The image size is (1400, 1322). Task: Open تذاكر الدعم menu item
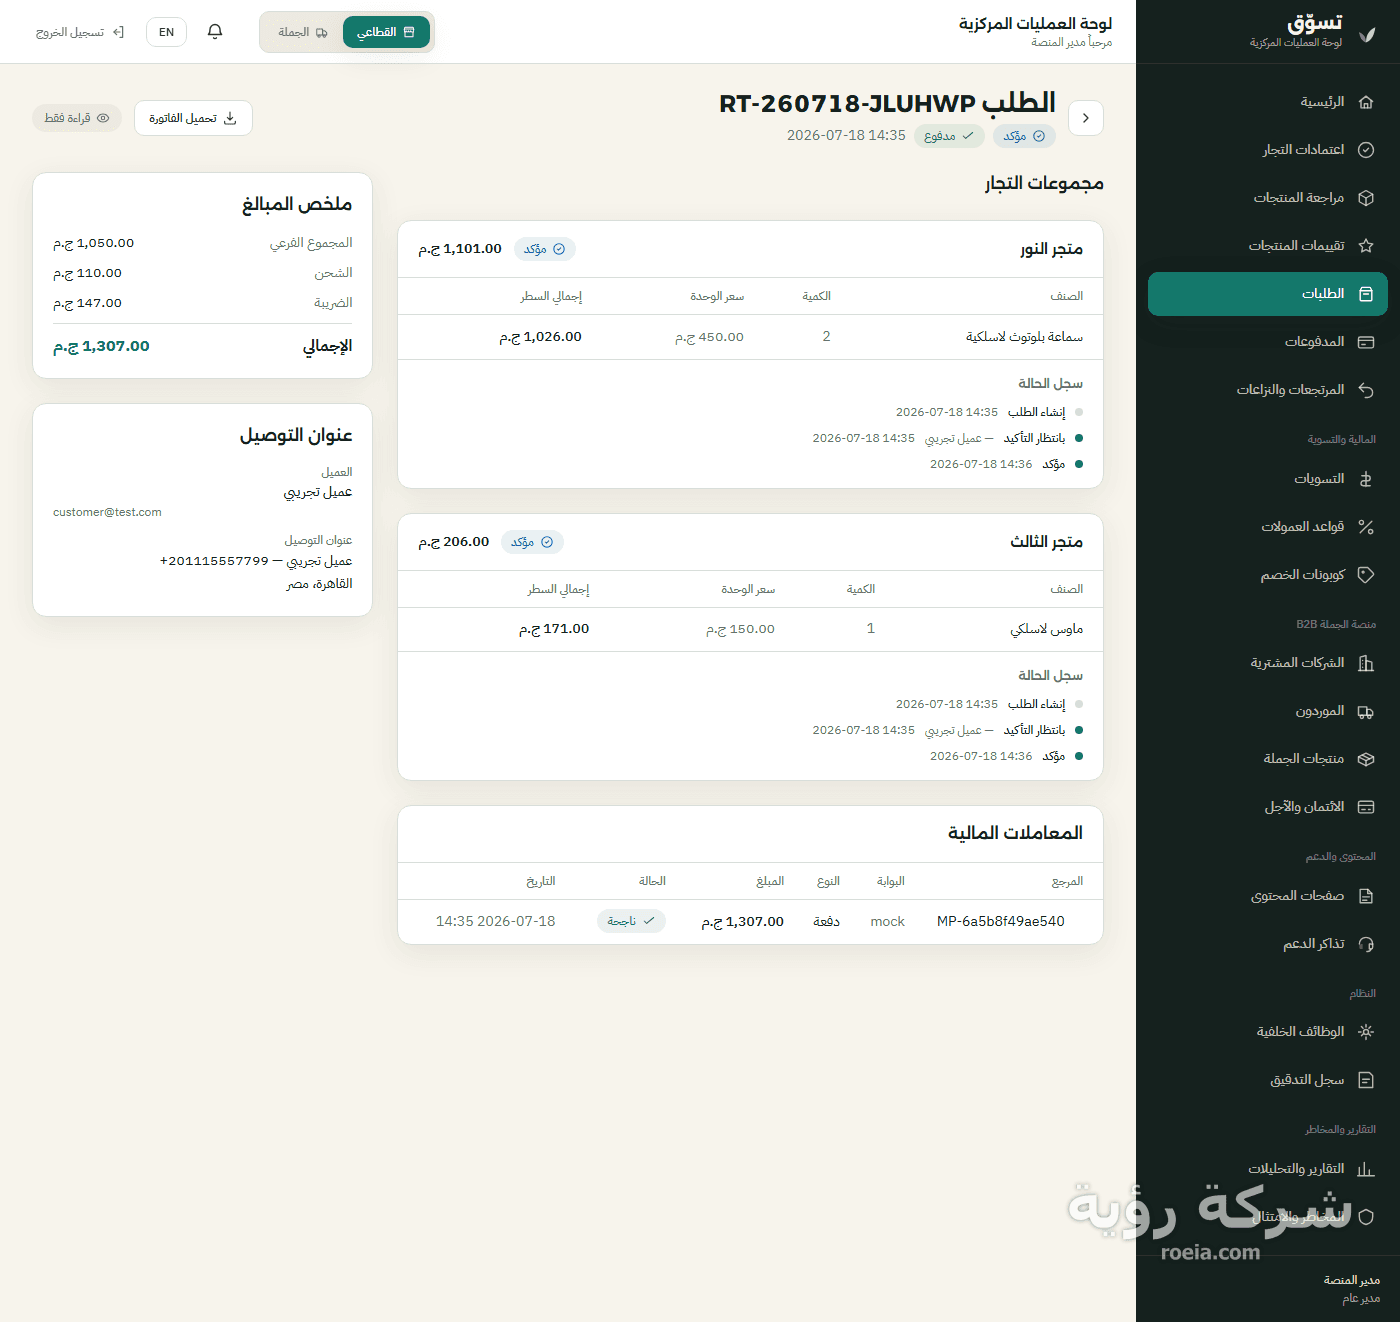[1267, 944]
